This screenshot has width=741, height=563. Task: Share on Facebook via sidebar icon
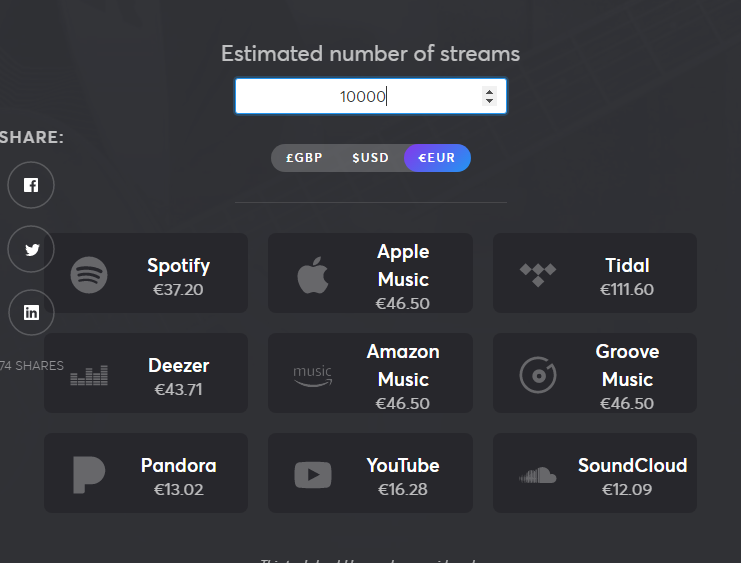tap(31, 185)
